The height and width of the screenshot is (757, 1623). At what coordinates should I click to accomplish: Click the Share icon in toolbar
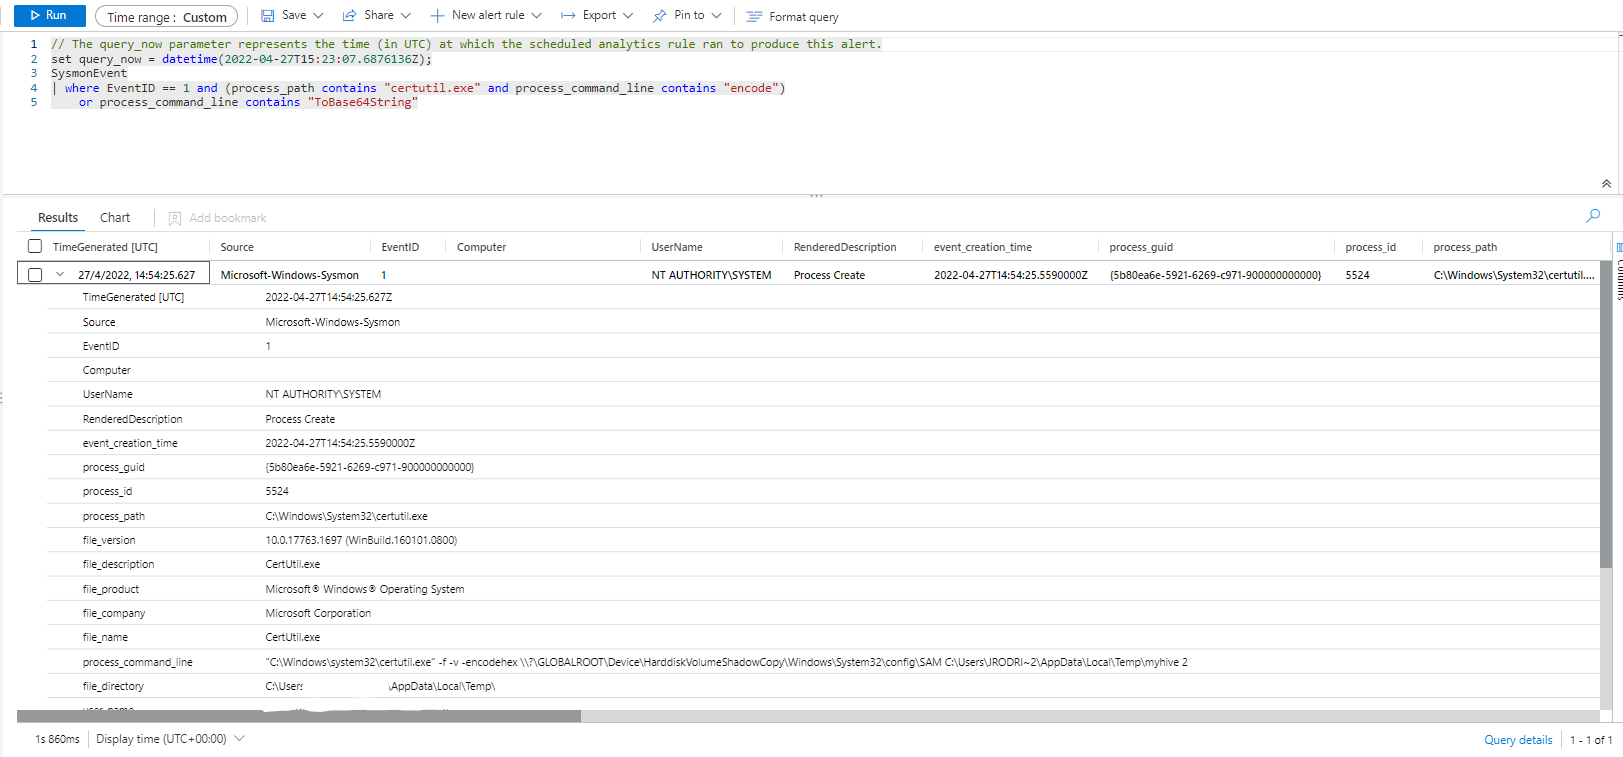(350, 16)
